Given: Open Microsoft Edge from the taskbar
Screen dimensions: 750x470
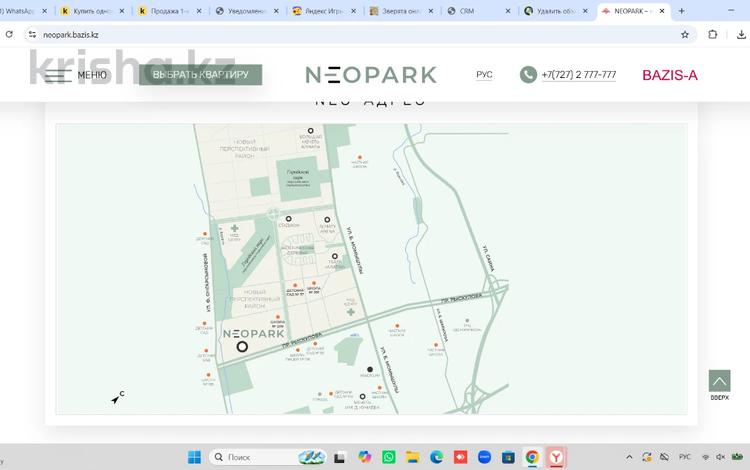Looking at the screenshot, I should (436, 457).
